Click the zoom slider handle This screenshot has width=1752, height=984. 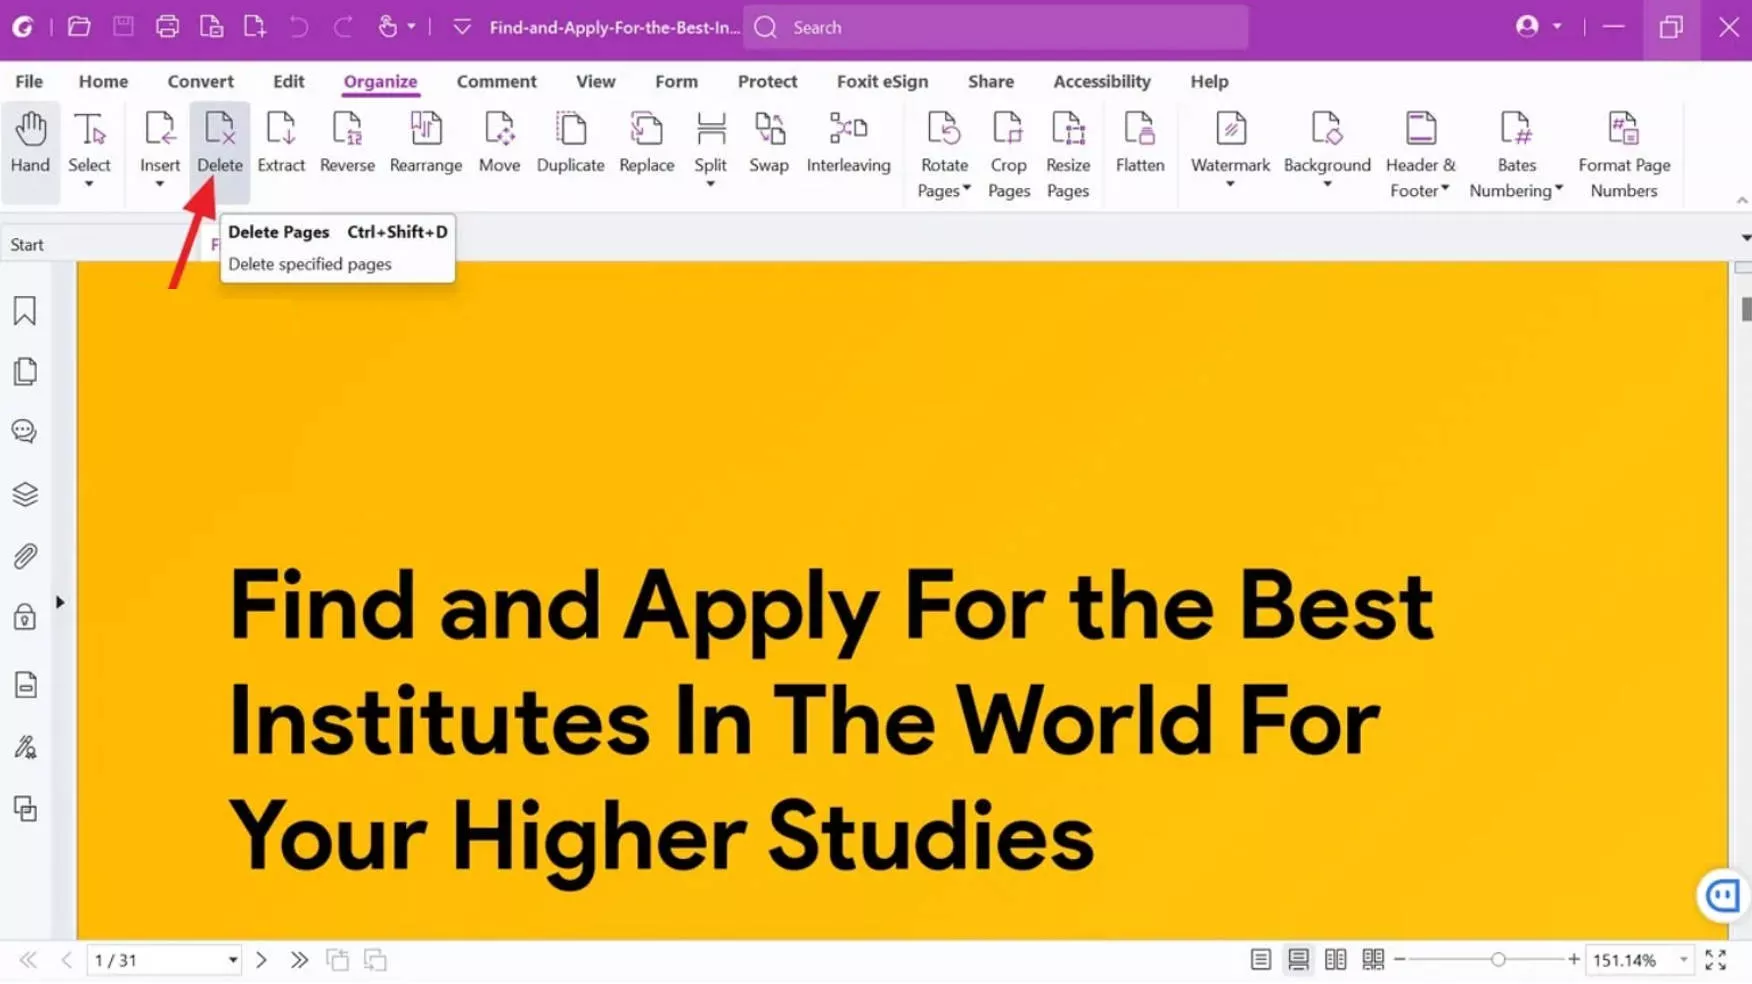tap(1497, 960)
